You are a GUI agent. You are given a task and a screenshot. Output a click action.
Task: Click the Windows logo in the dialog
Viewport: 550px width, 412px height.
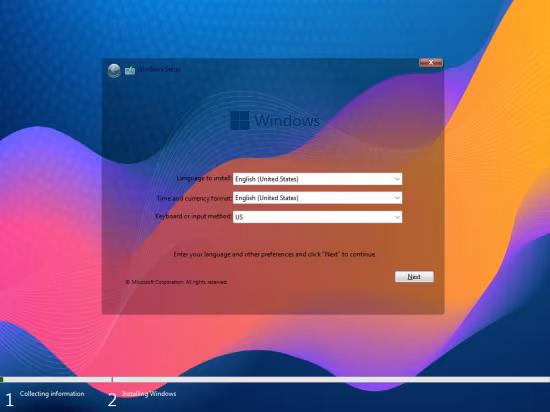coord(240,120)
